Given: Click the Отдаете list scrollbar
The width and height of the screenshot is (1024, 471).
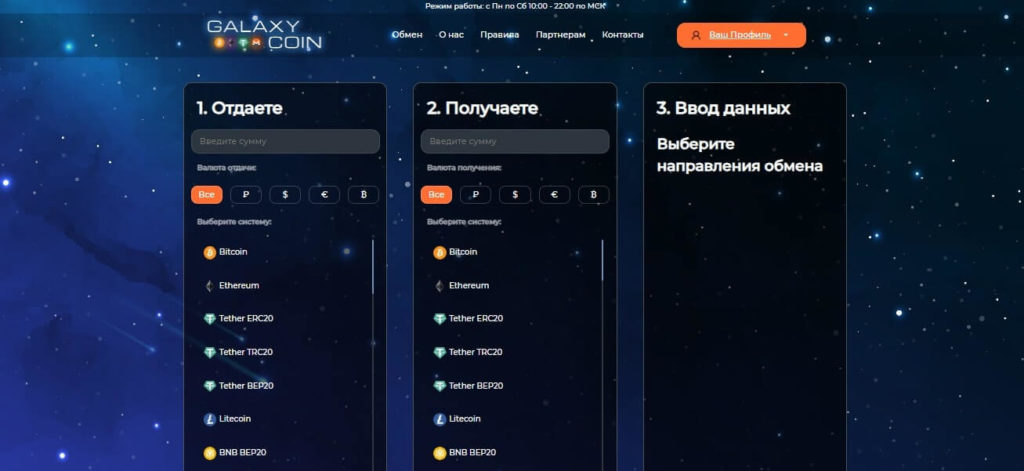Looking at the screenshot, I should pyautogui.click(x=373, y=267).
